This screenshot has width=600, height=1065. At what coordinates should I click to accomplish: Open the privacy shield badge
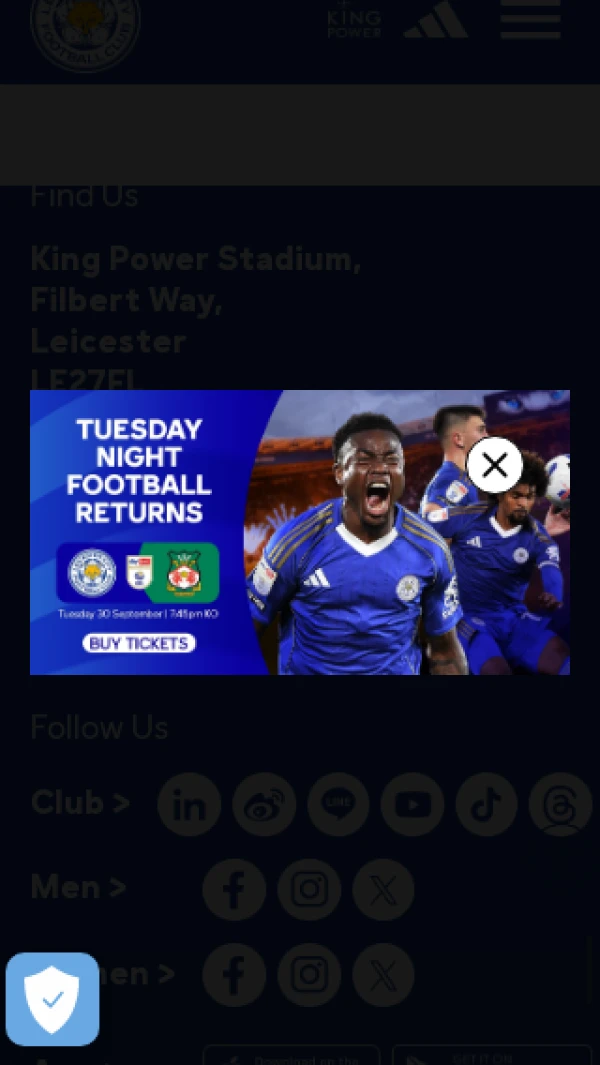52,999
